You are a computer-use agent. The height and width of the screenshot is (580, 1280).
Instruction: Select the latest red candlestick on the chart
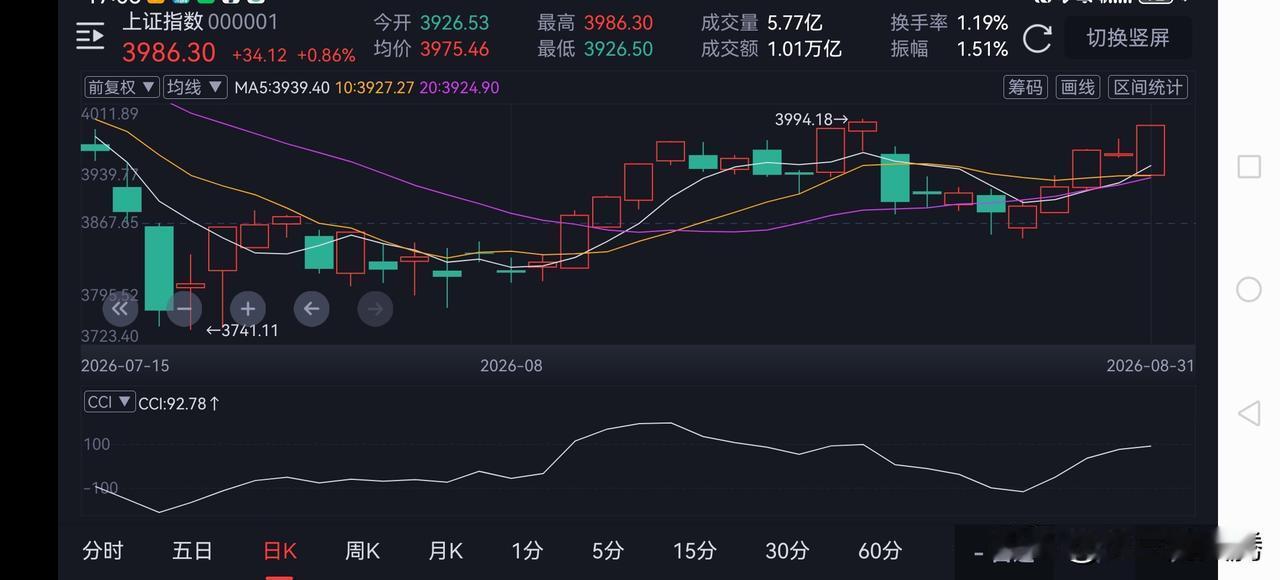coord(1150,150)
